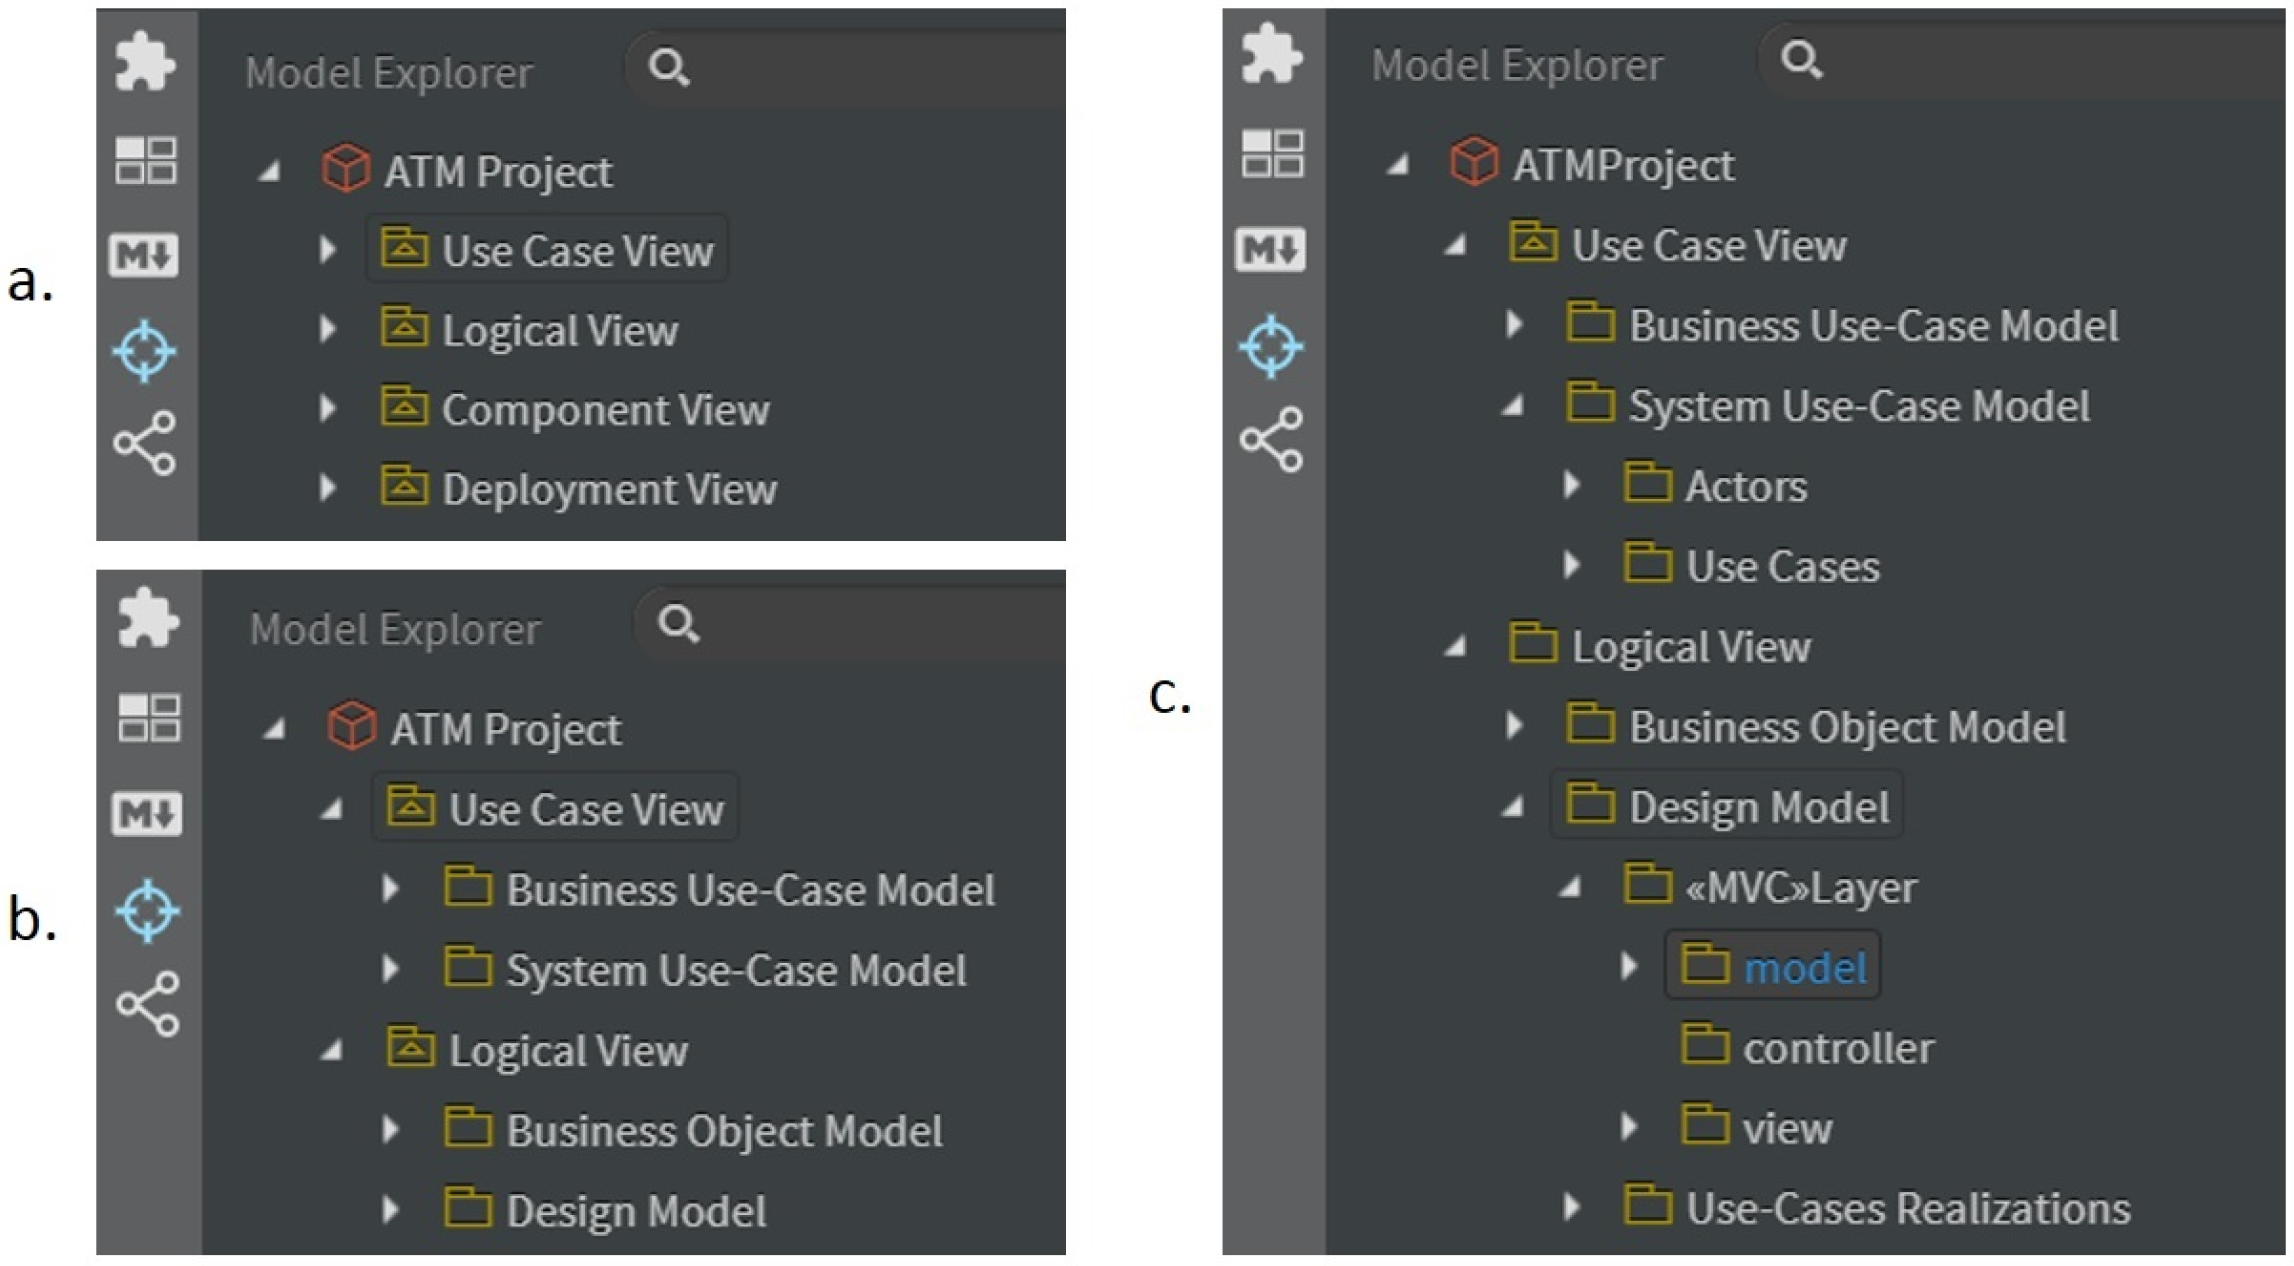This screenshot has height=1266, width=2294.
Task: Expand the Component View node
Action: tap(327, 408)
